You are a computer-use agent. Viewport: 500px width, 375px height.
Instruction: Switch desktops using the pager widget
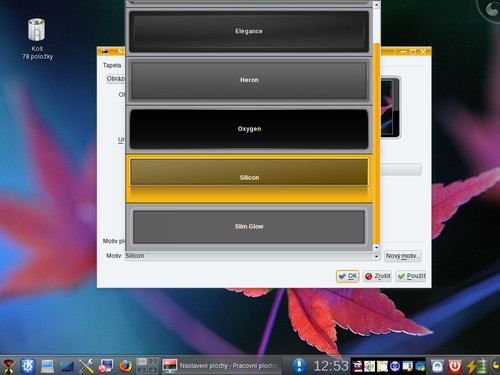click(x=147, y=366)
